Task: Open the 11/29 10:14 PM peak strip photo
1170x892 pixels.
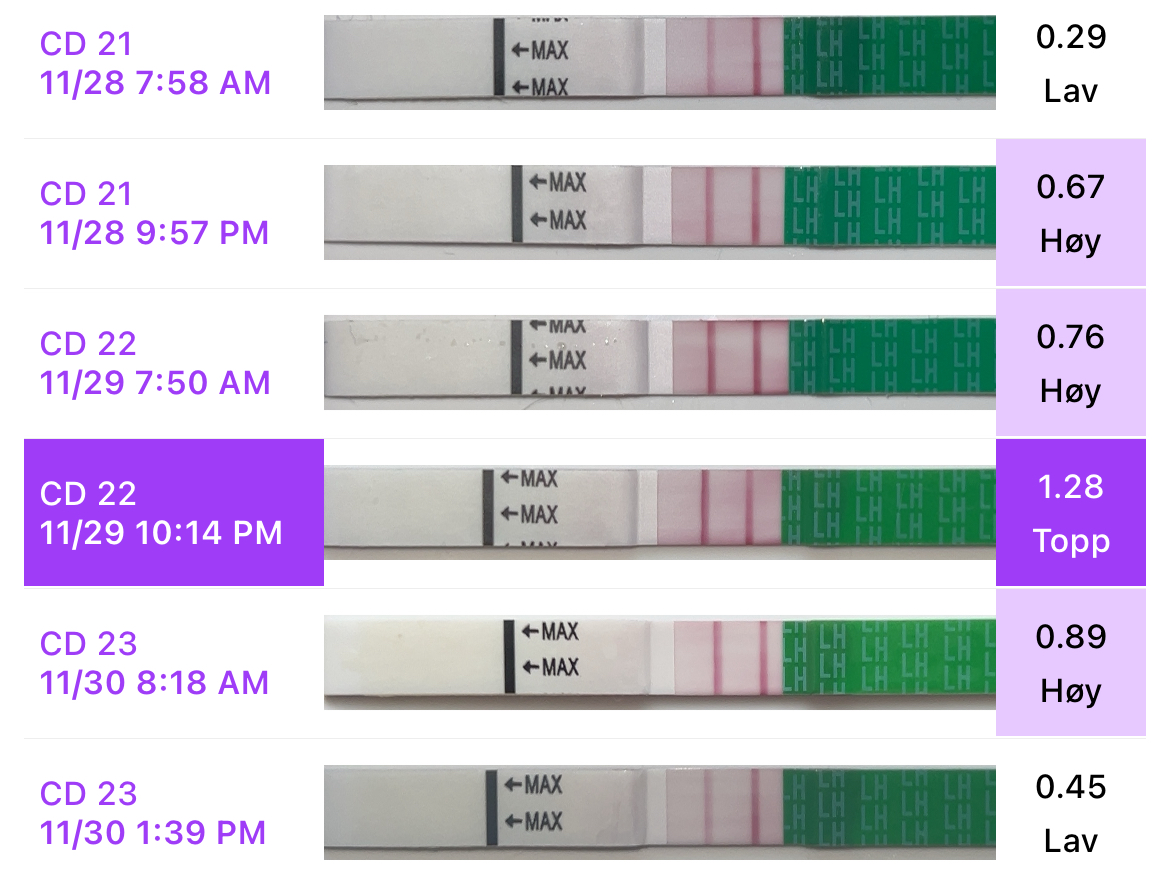Action: 659,508
